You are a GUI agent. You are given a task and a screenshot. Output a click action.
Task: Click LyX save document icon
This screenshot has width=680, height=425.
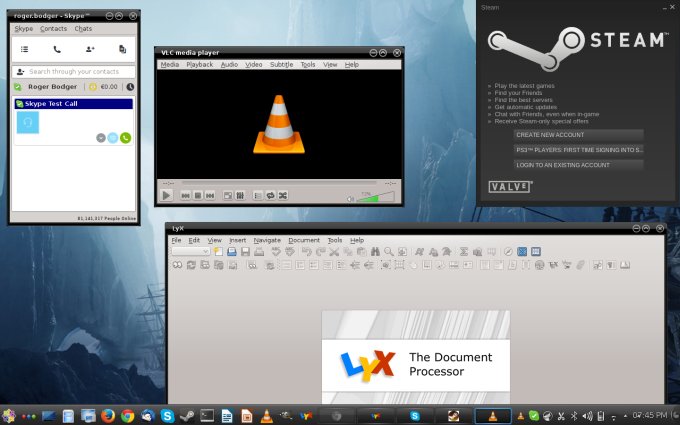[x=245, y=252]
